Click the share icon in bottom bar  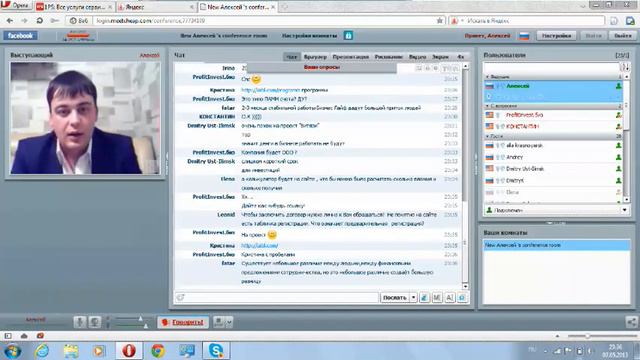631,322
